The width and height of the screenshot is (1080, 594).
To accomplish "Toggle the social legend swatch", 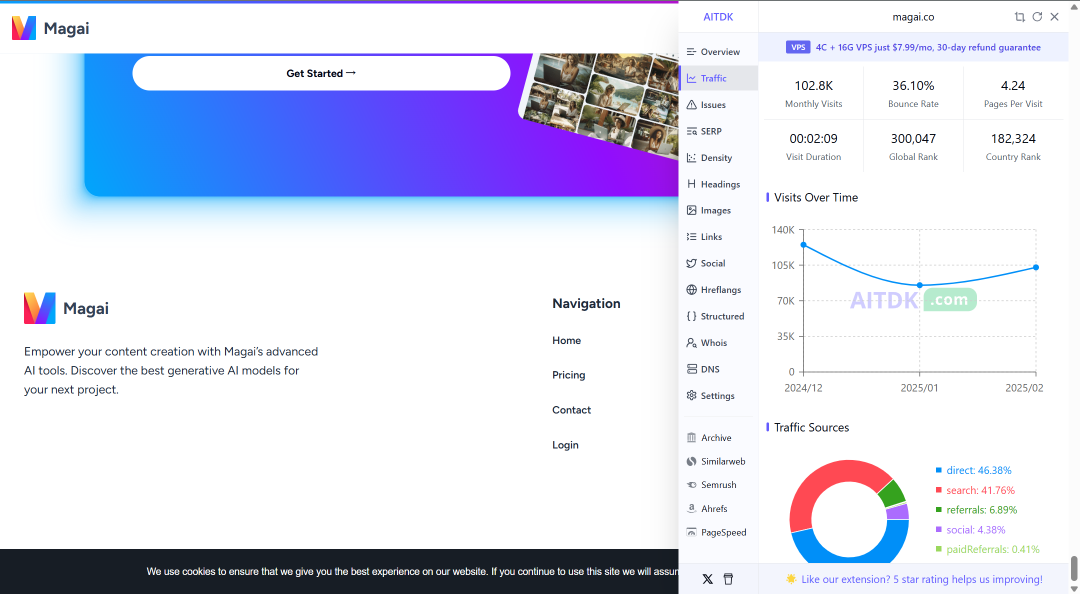I will (938, 529).
